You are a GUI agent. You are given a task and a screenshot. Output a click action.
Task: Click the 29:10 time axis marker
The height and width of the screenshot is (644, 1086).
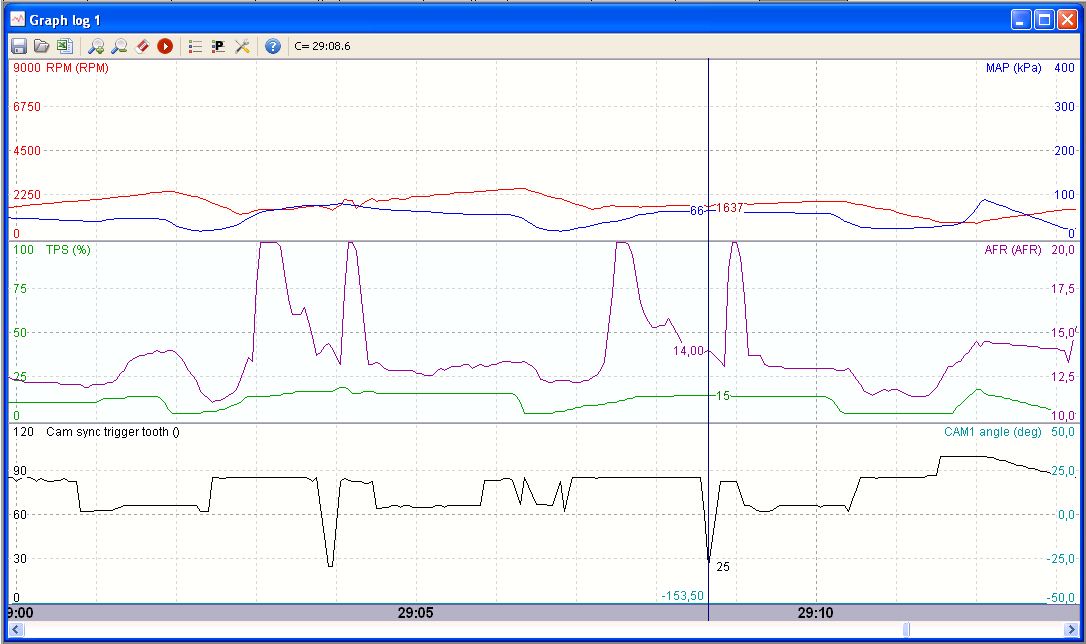point(816,612)
